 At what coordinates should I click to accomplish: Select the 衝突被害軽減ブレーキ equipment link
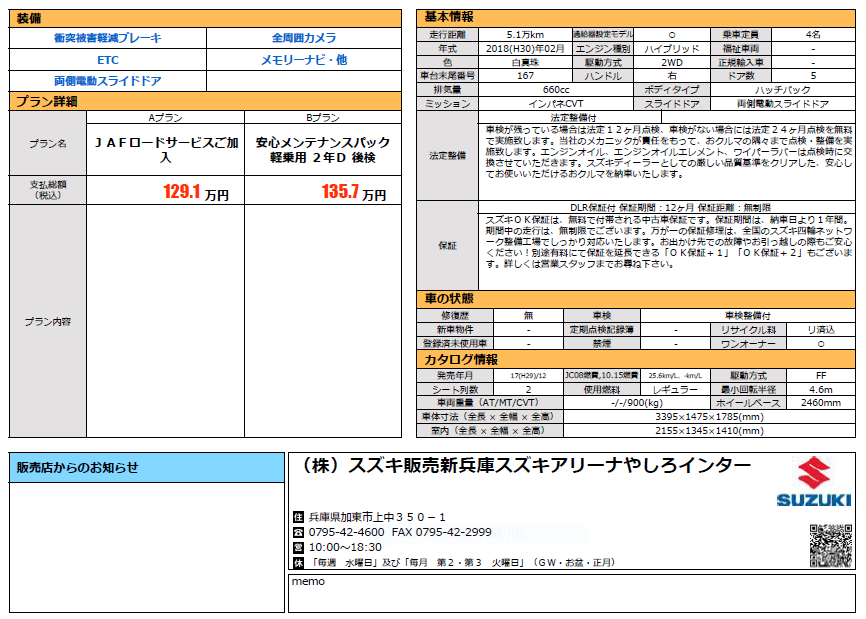107,38
